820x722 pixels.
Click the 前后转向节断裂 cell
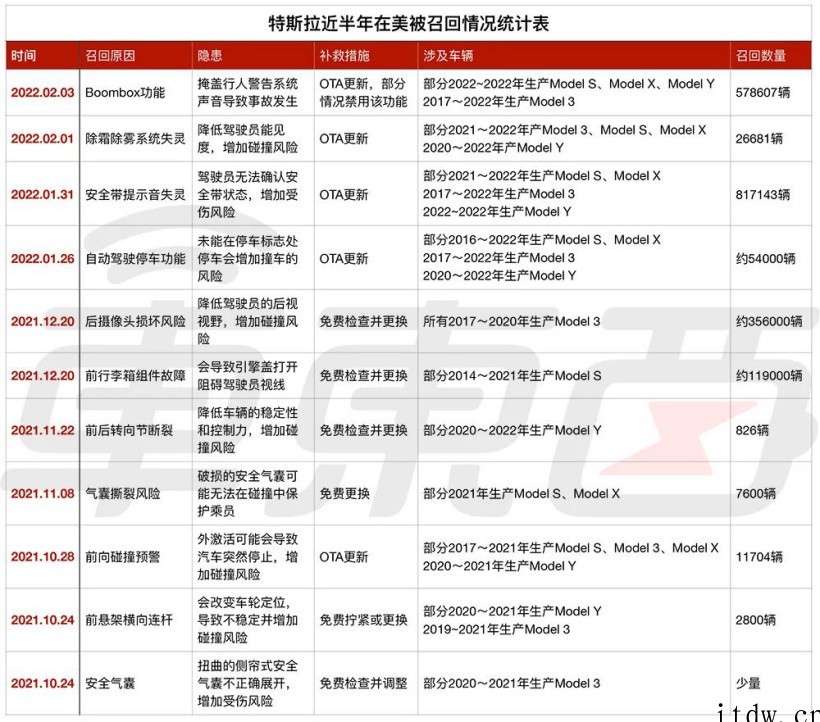[x=129, y=430]
